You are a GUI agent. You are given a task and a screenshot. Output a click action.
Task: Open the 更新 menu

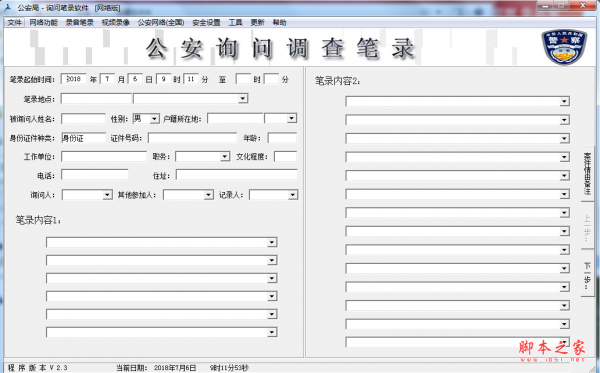[258, 23]
